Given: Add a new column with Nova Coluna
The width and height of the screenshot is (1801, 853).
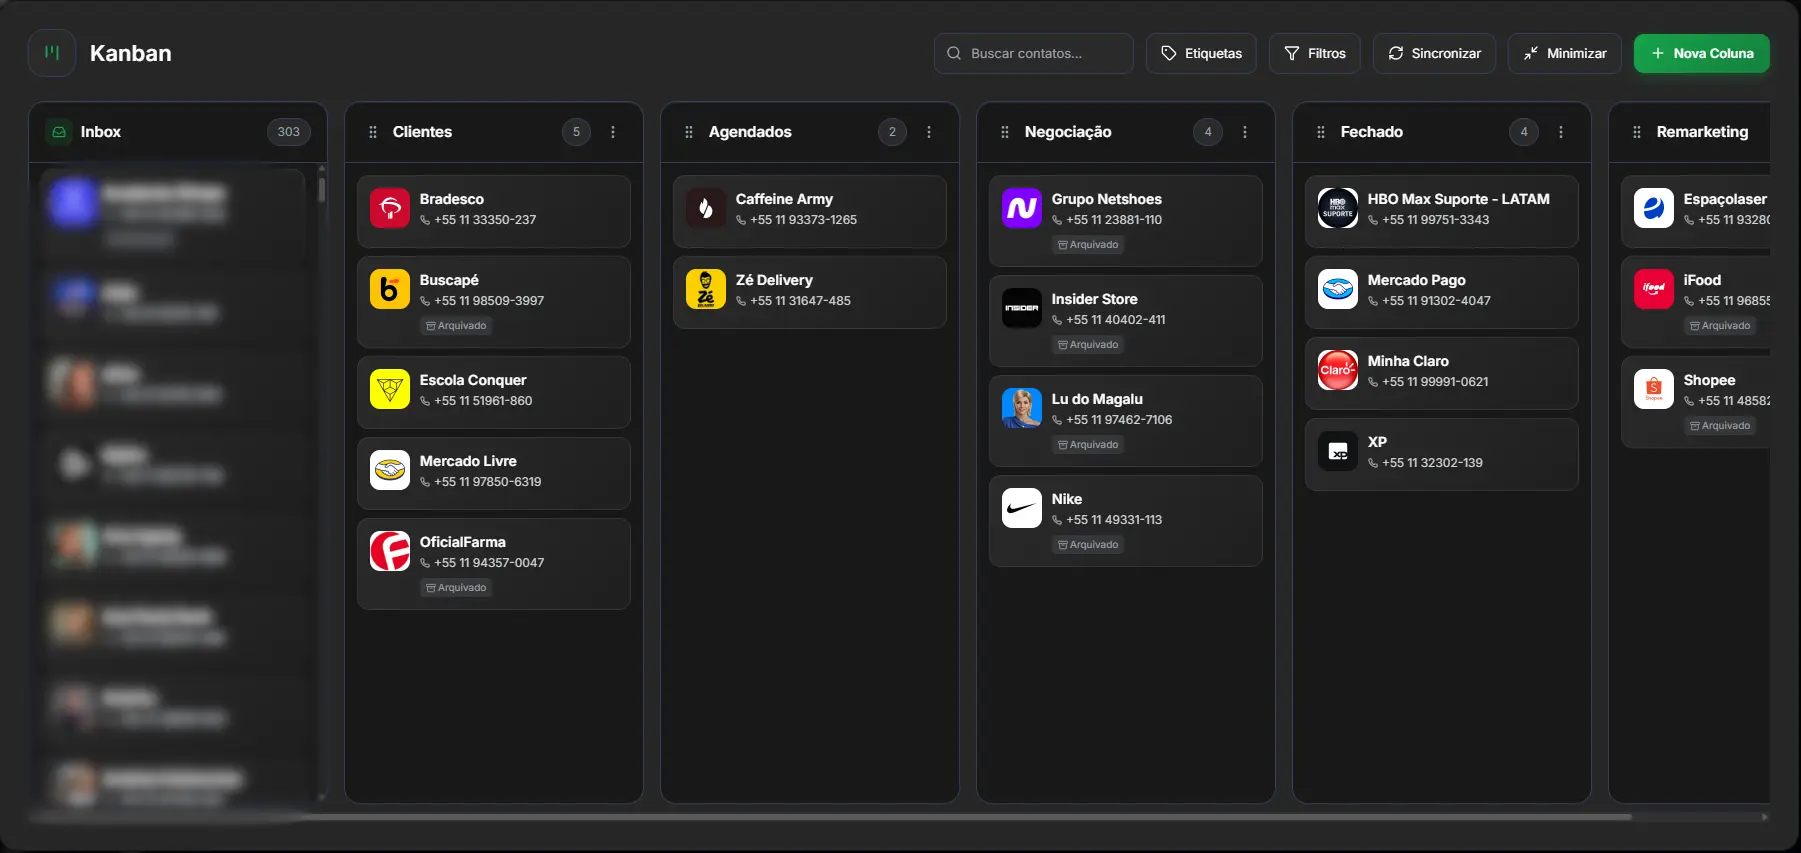Looking at the screenshot, I should pos(1701,53).
